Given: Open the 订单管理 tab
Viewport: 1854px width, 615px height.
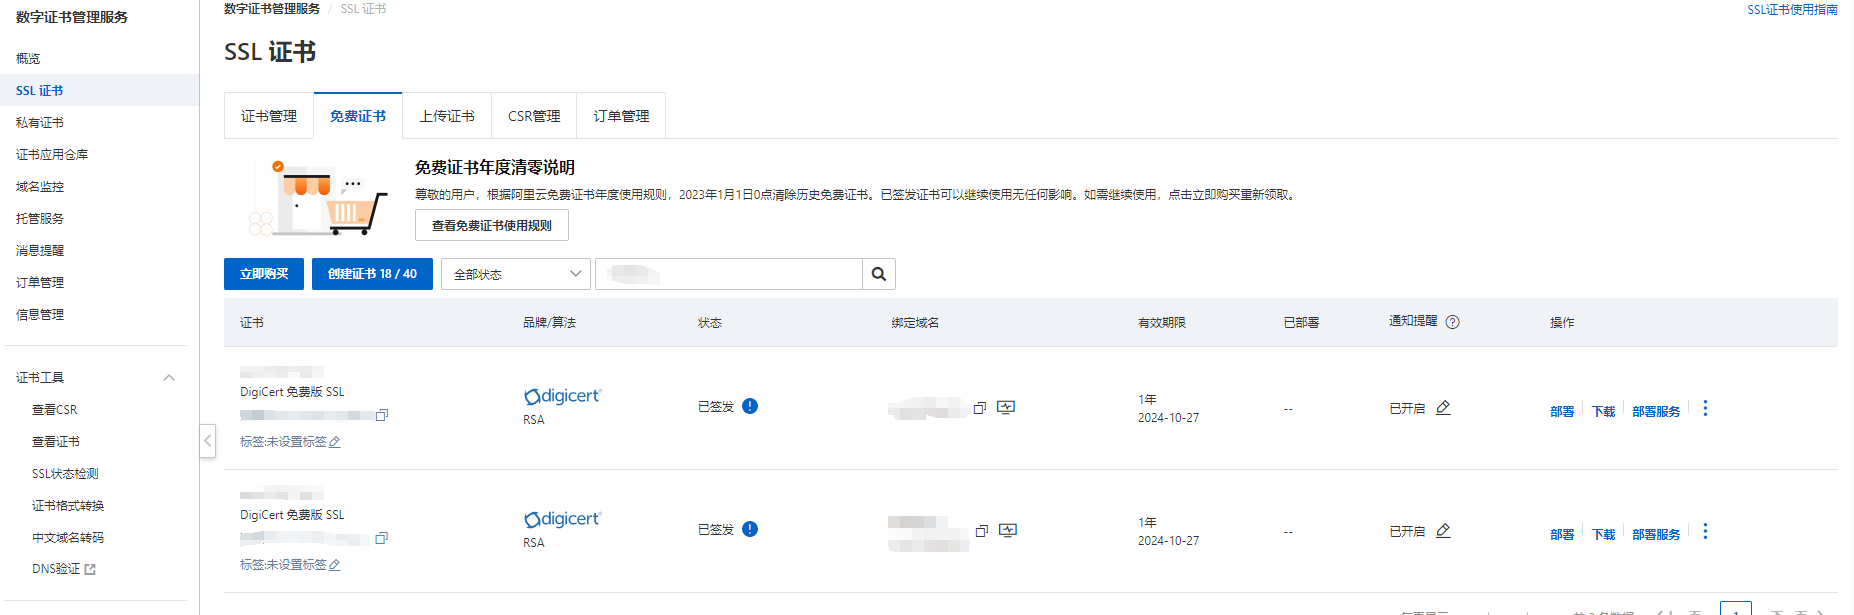Looking at the screenshot, I should coord(621,116).
